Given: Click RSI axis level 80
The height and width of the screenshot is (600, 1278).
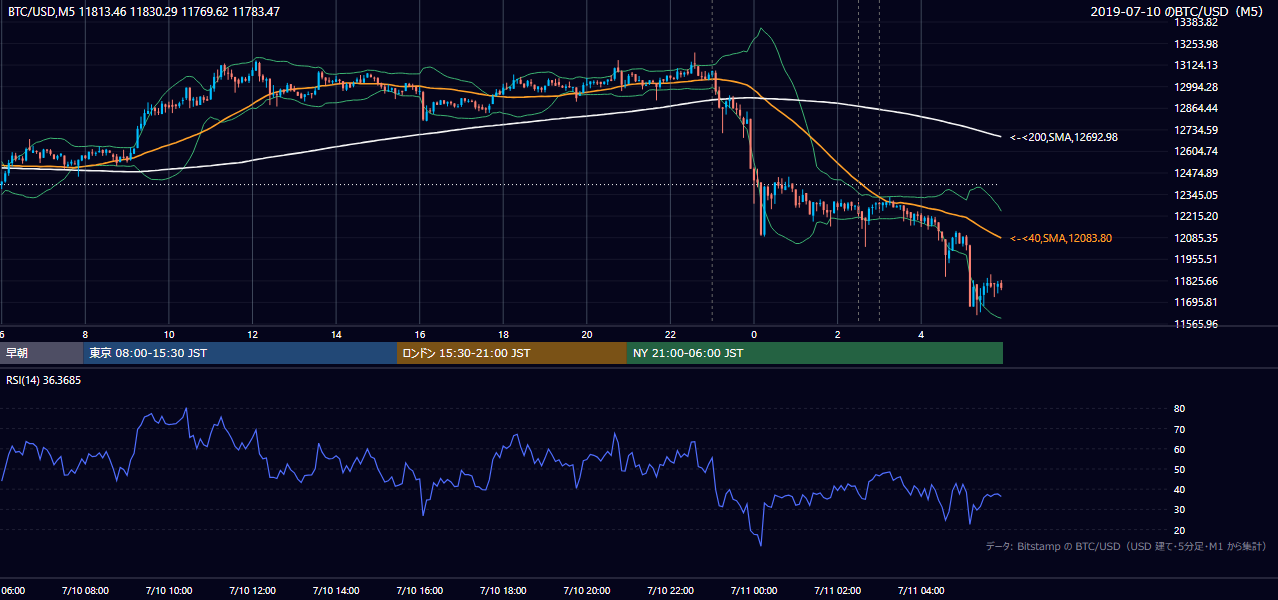Looking at the screenshot, I should (x=1180, y=409).
